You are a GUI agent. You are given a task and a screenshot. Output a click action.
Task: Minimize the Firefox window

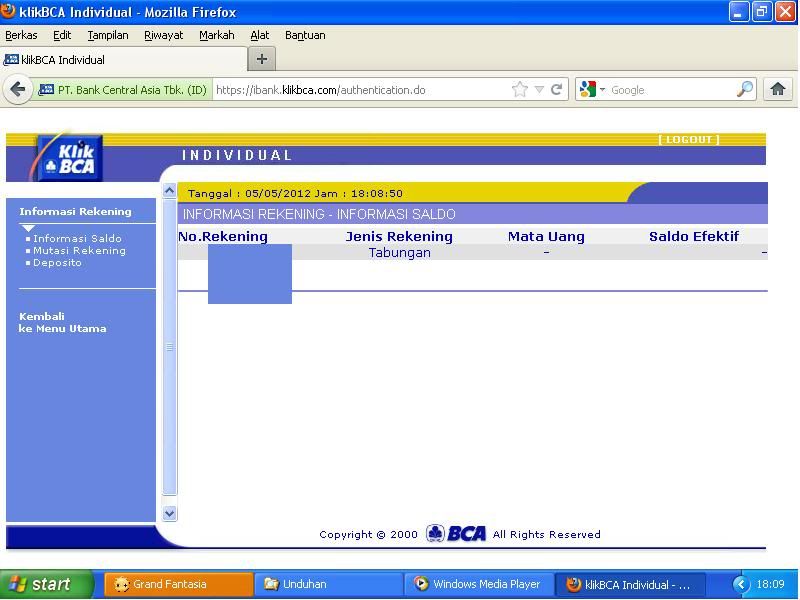(x=738, y=12)
